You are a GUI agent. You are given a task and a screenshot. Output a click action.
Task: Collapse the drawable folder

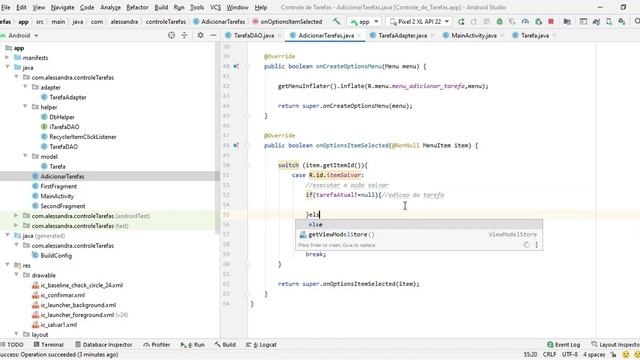click(x=16, y=275)
